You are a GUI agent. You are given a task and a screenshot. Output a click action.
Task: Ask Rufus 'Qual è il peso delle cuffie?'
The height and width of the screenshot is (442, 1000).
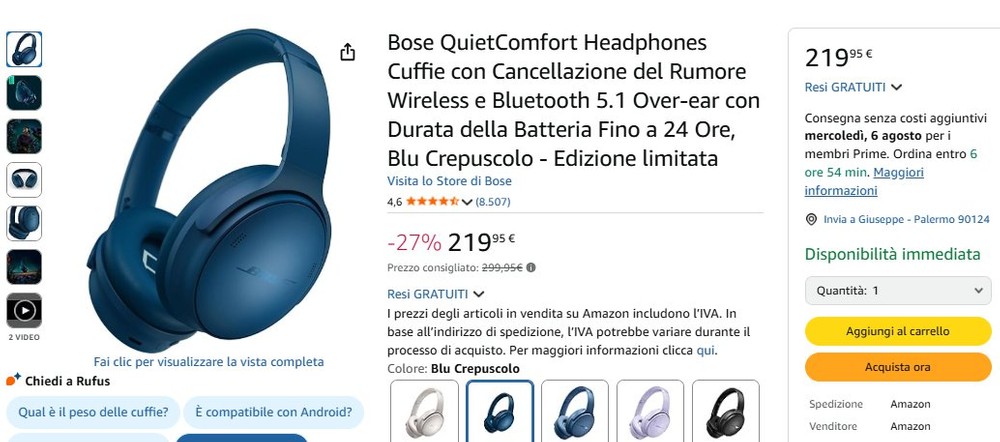coord(93,412)
